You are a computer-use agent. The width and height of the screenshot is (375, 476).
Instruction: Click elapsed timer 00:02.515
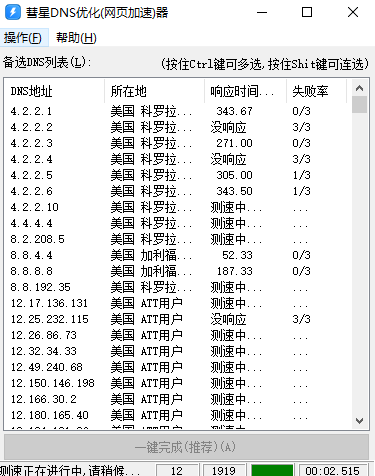[x=333, y=470]
